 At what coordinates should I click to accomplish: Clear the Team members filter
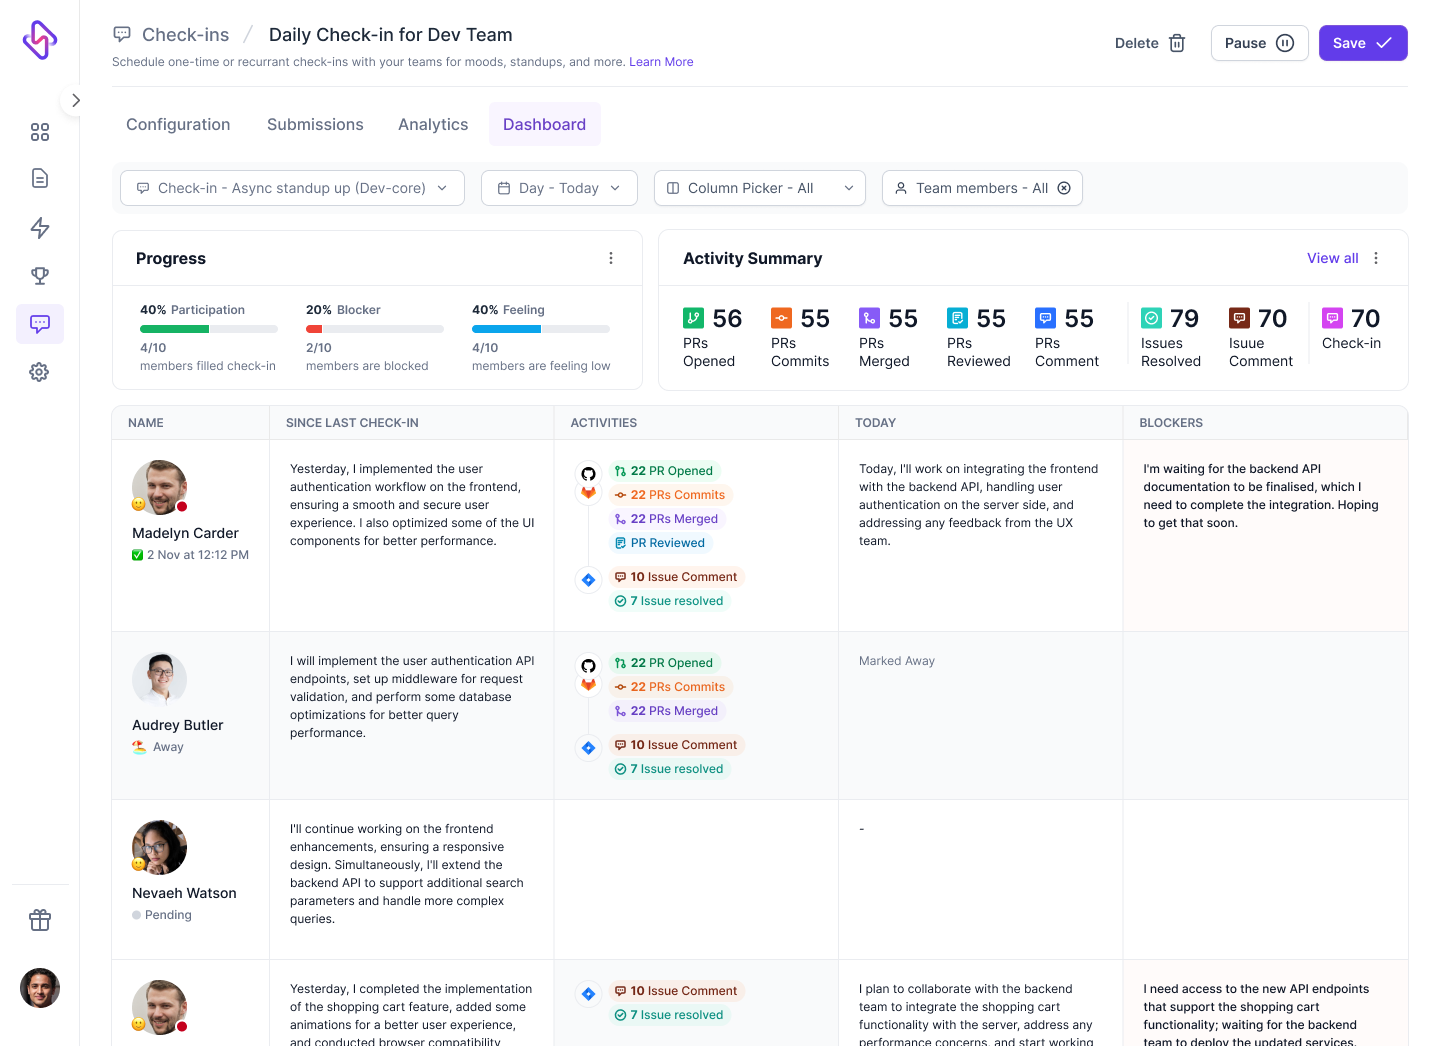1064,188
